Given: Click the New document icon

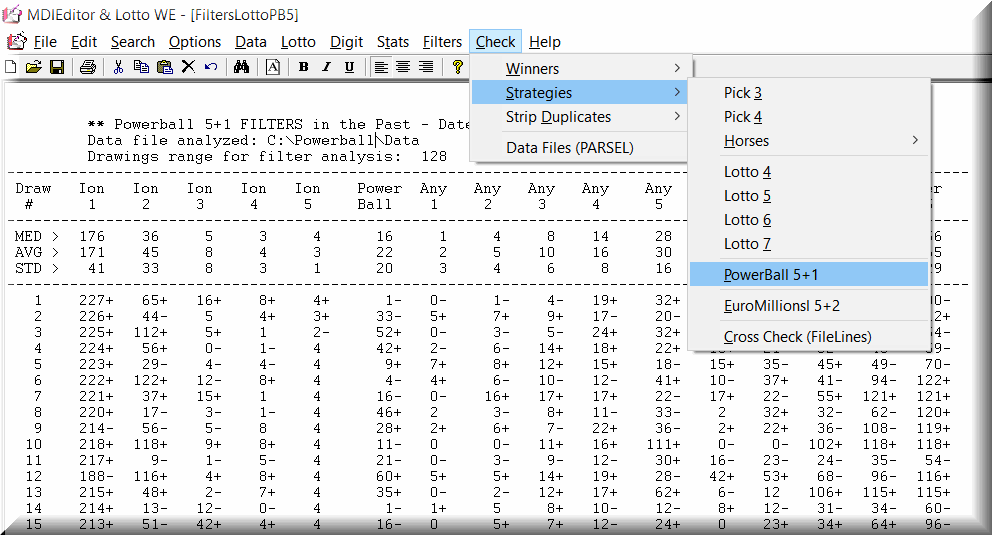Looking at the screenshot, I should [x=11, y=66].
